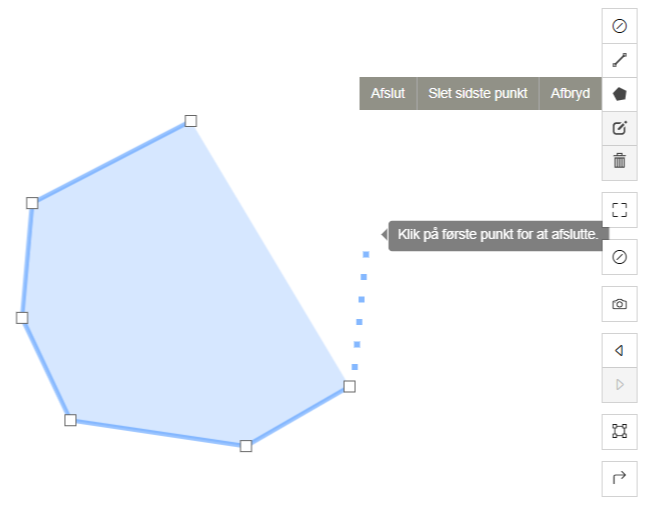Click the leftmost polygon vertex handle

pos(22,318)
